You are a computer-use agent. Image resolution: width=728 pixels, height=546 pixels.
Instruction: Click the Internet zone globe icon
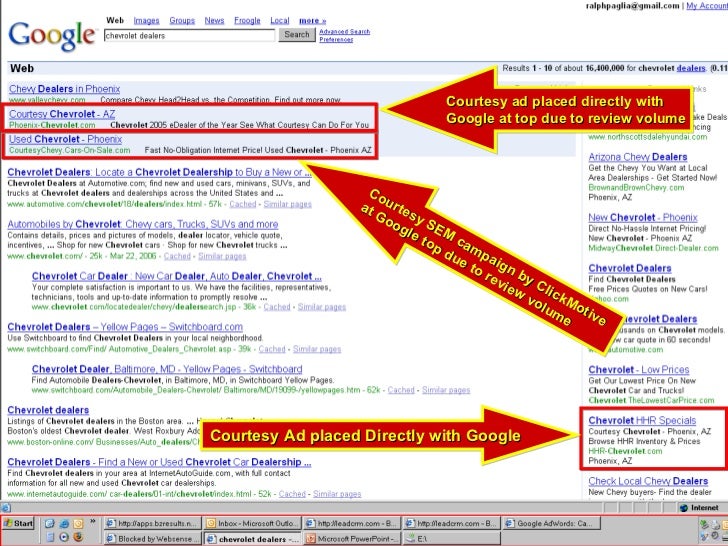(x=683, y=508)
